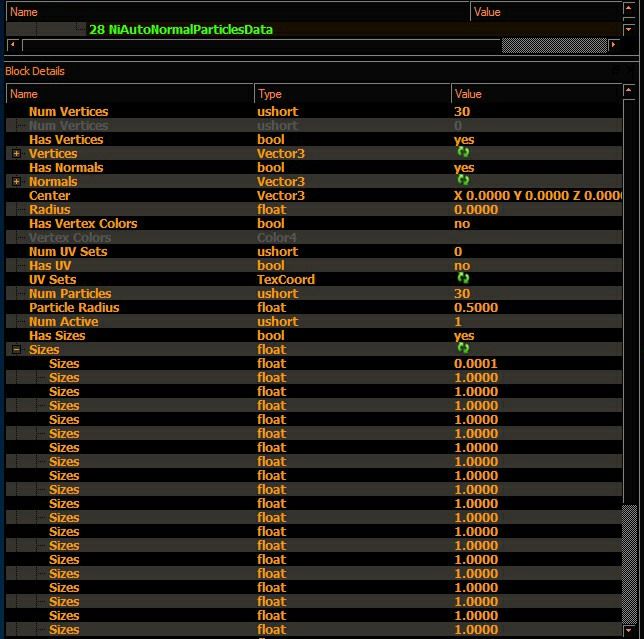644x639 pixels.
Task: Select the greyed-out Vertex Colors row
Action: coord(314,237)
